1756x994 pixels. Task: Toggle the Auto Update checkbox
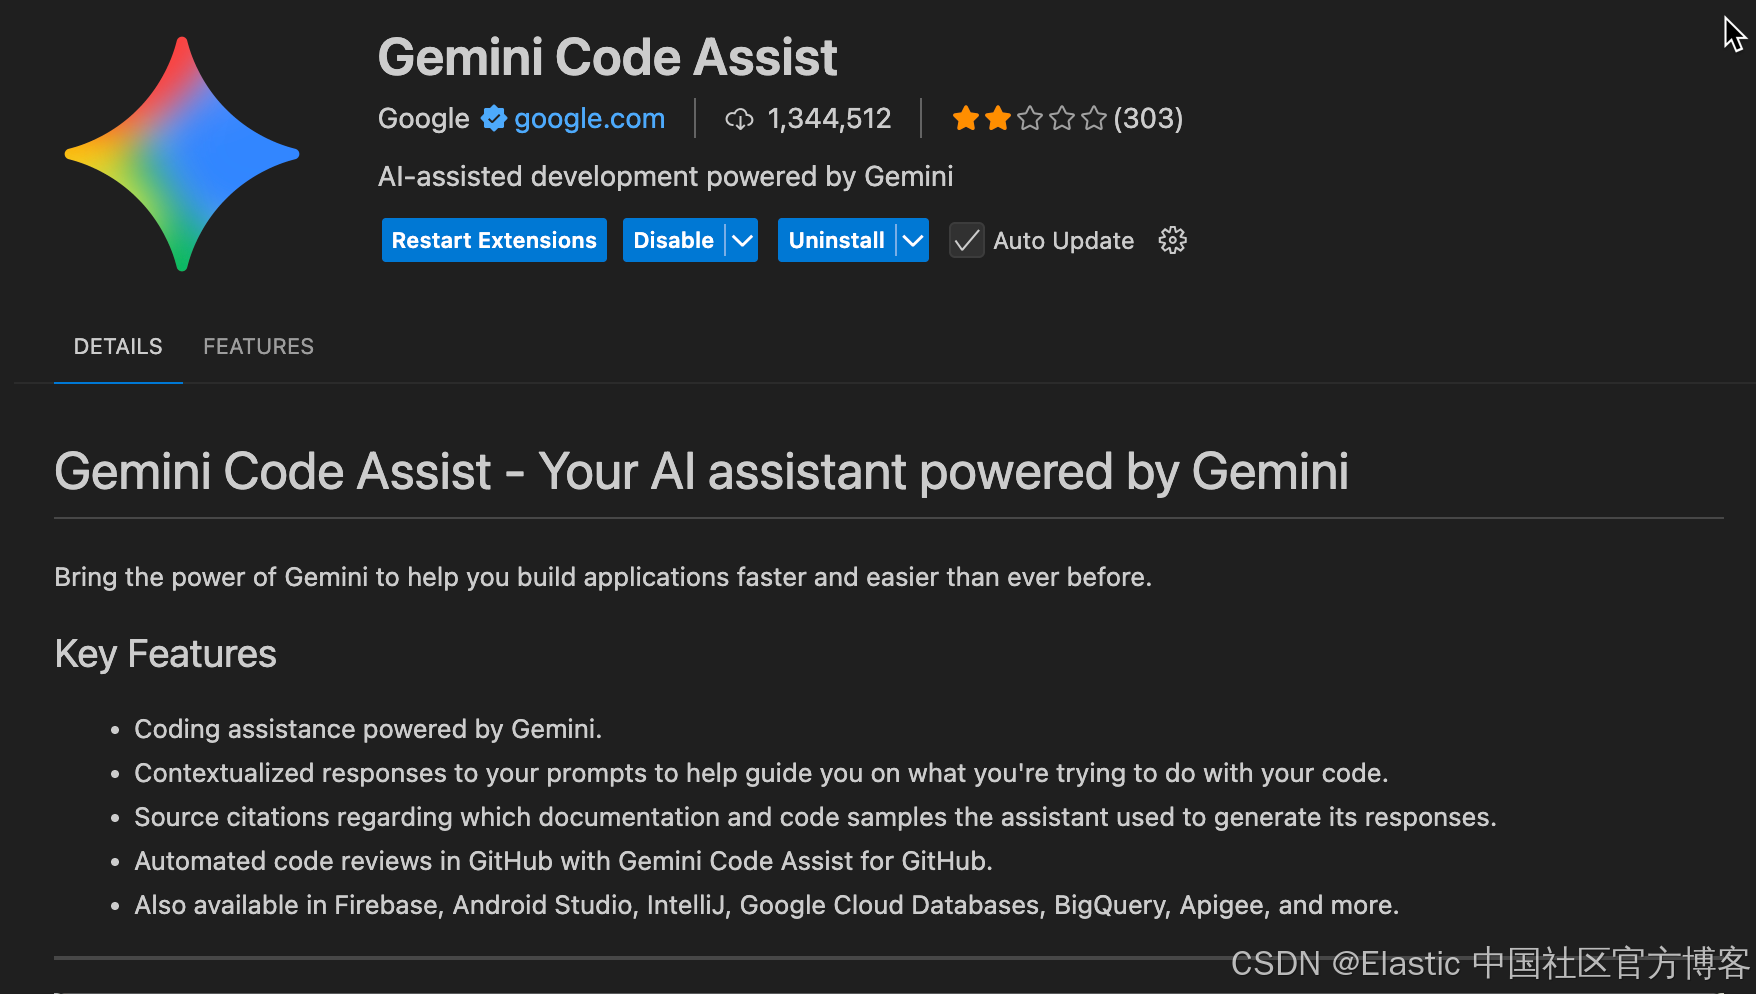pos(966,240)
